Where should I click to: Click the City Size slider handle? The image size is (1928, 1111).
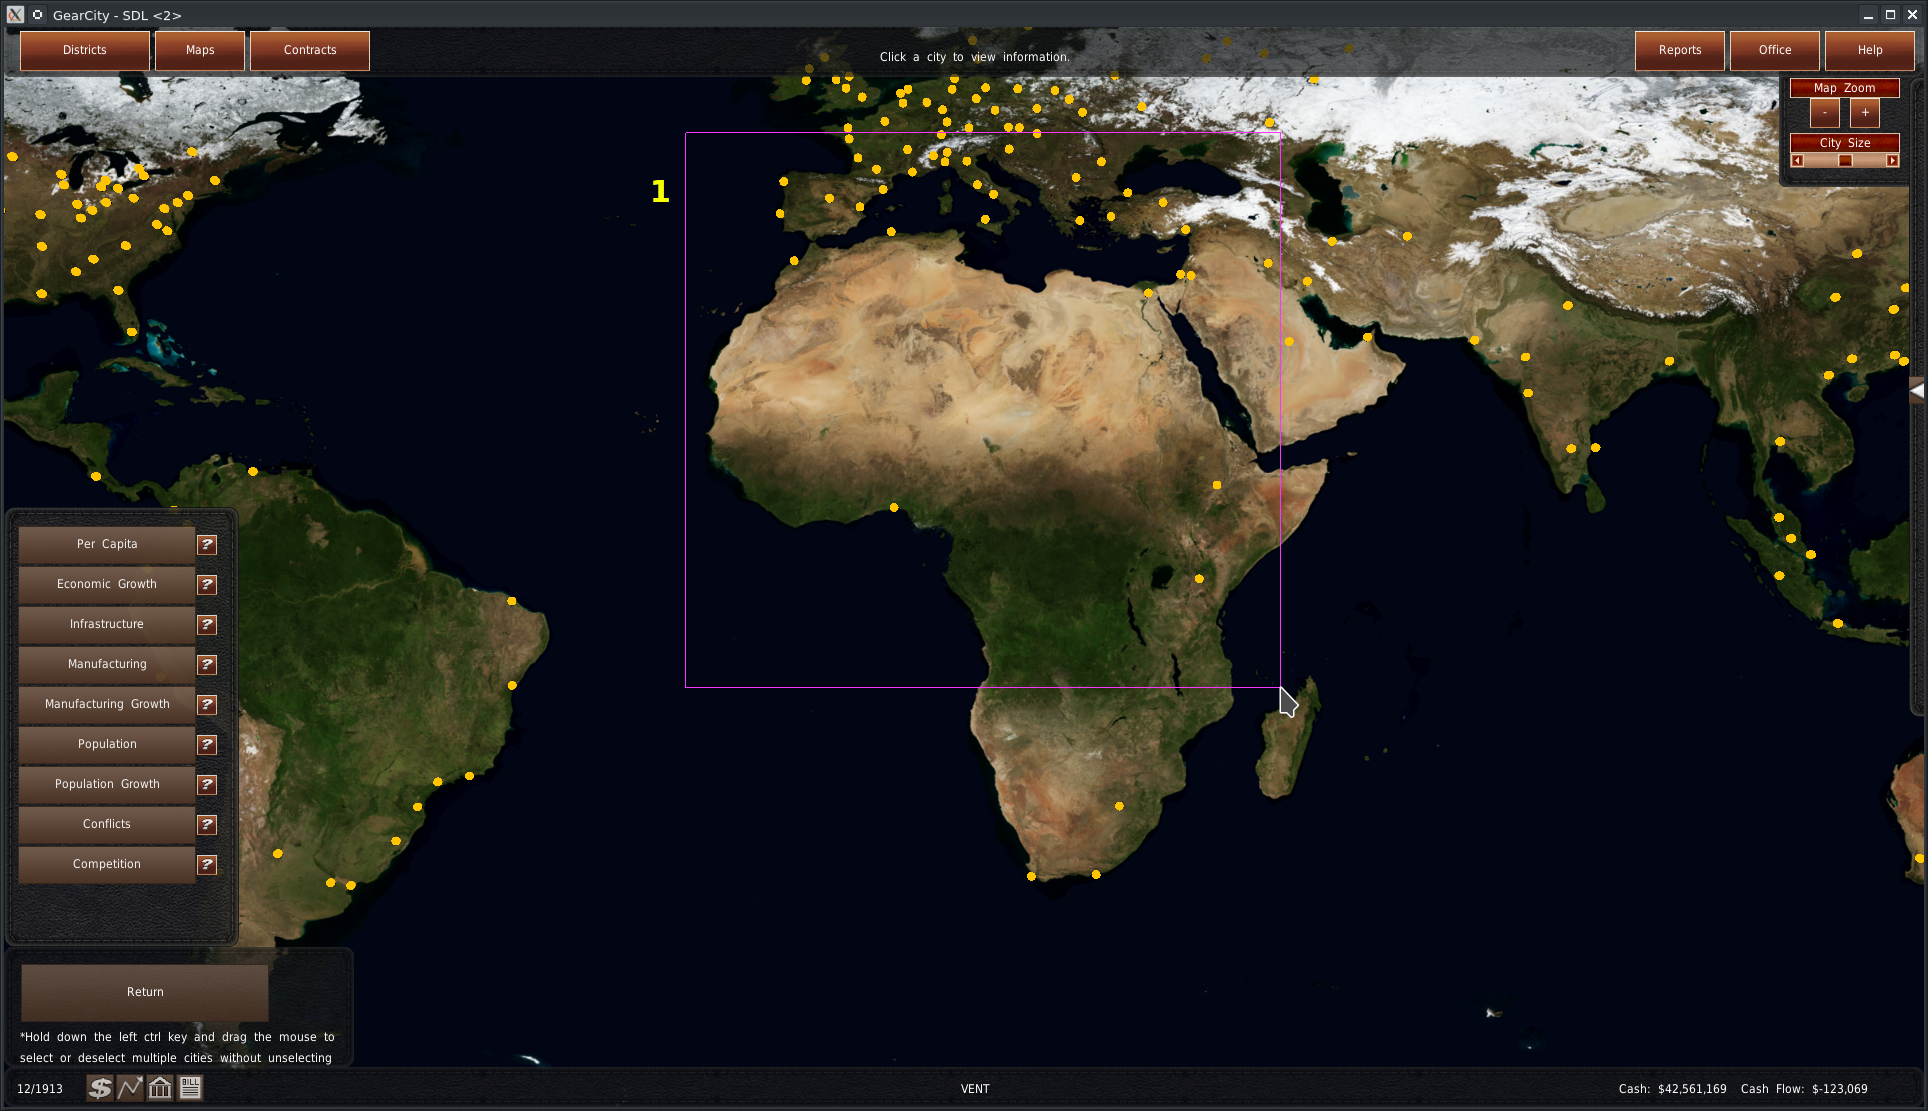(x=1845, y=161)
